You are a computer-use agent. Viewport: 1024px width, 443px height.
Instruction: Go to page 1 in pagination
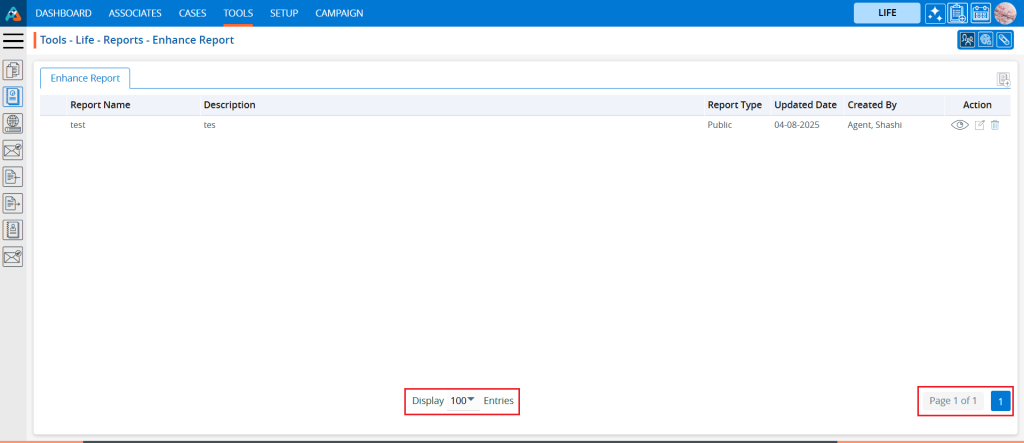pos(1000,401)
